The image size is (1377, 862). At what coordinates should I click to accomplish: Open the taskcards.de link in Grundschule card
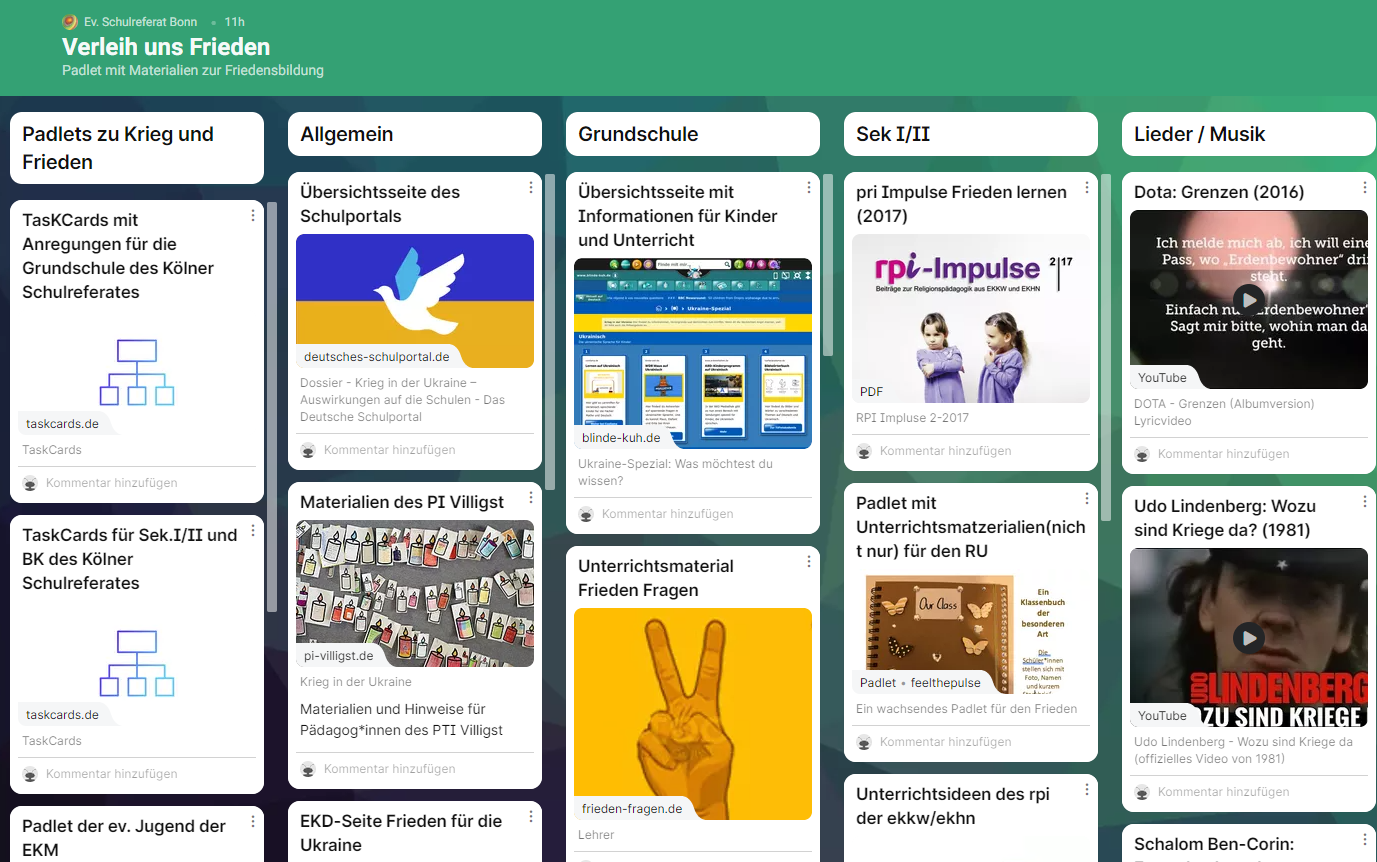62,424
